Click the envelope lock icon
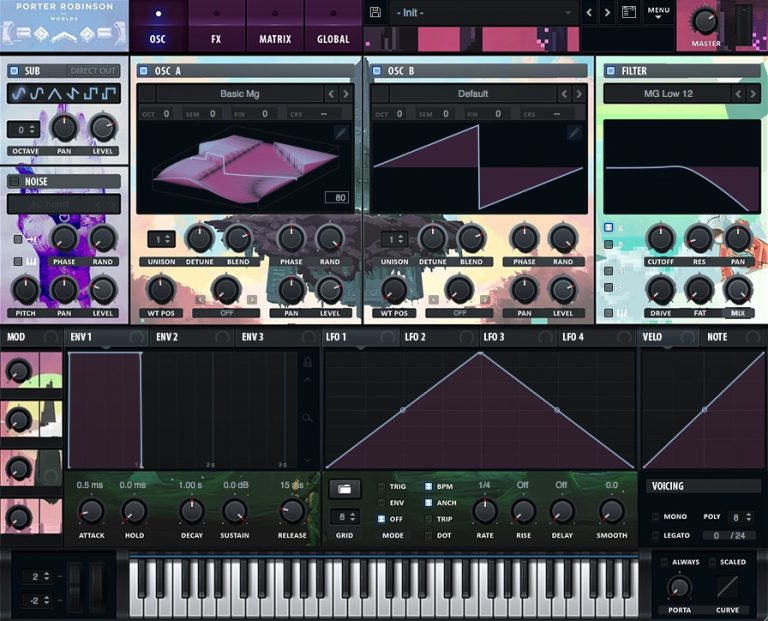 click(308, 362)
